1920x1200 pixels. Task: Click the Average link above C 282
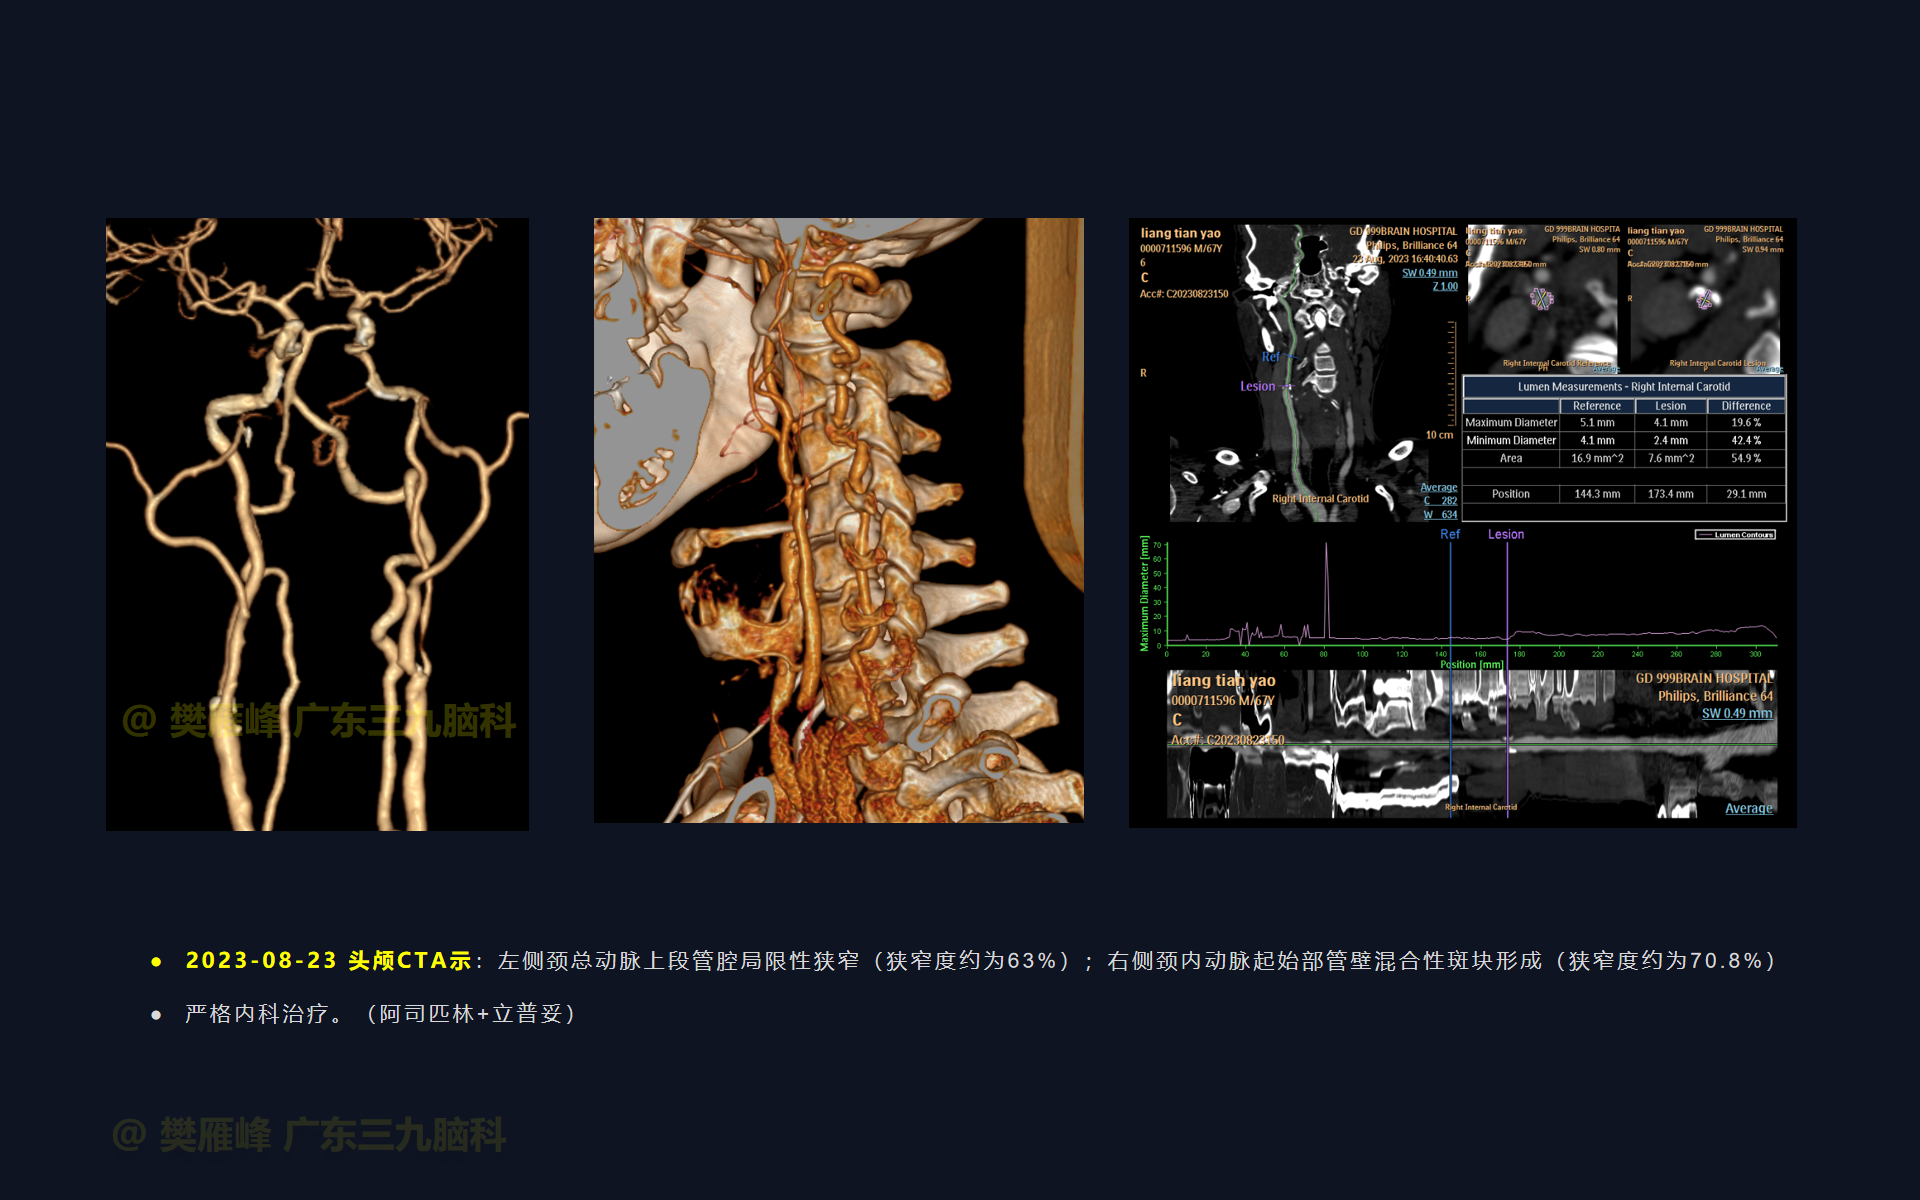coord(1438,487)
